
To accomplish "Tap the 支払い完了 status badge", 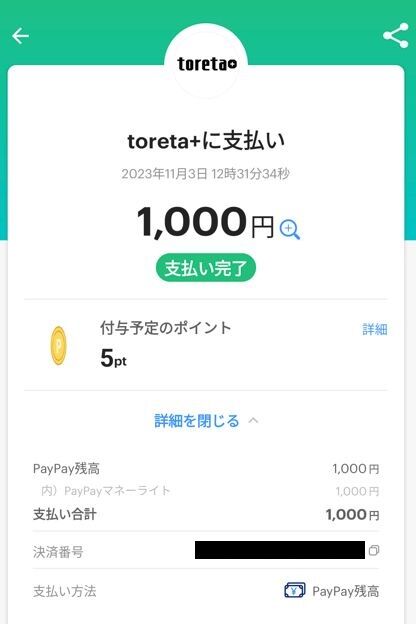I will 206,268.
